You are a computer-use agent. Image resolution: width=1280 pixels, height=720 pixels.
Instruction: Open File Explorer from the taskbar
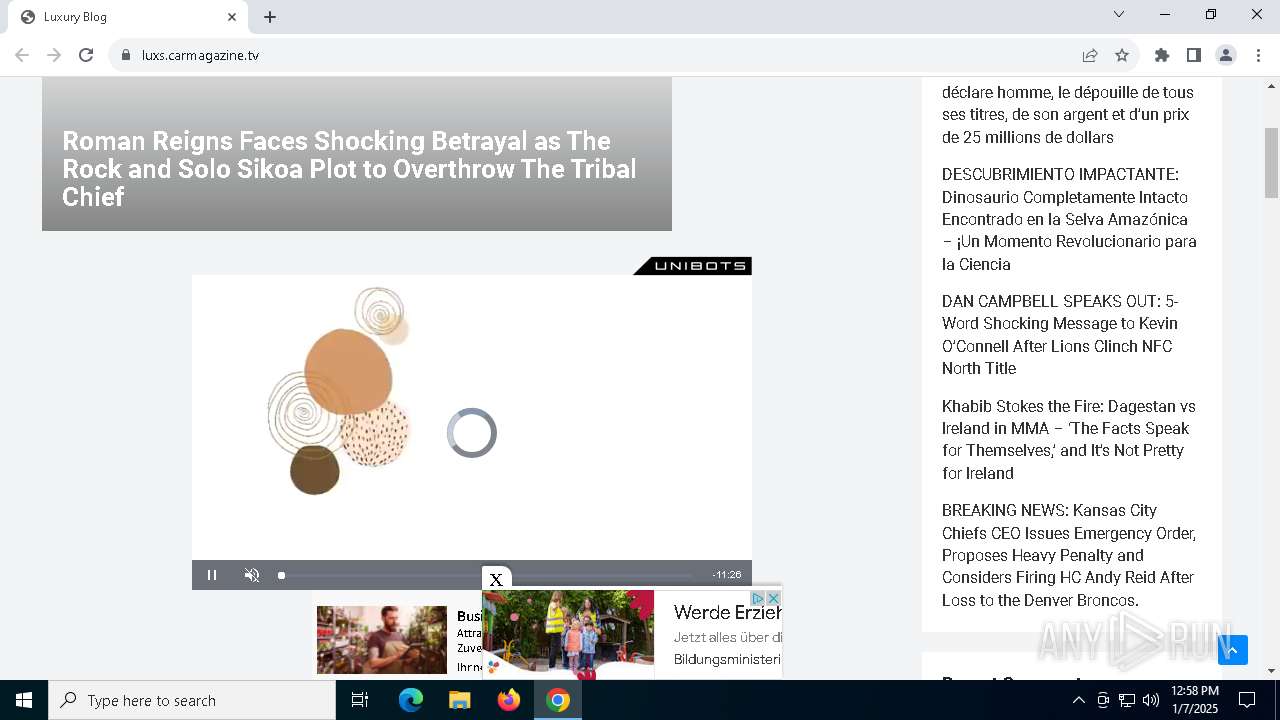pyautogui.click(x=459, y=700)
